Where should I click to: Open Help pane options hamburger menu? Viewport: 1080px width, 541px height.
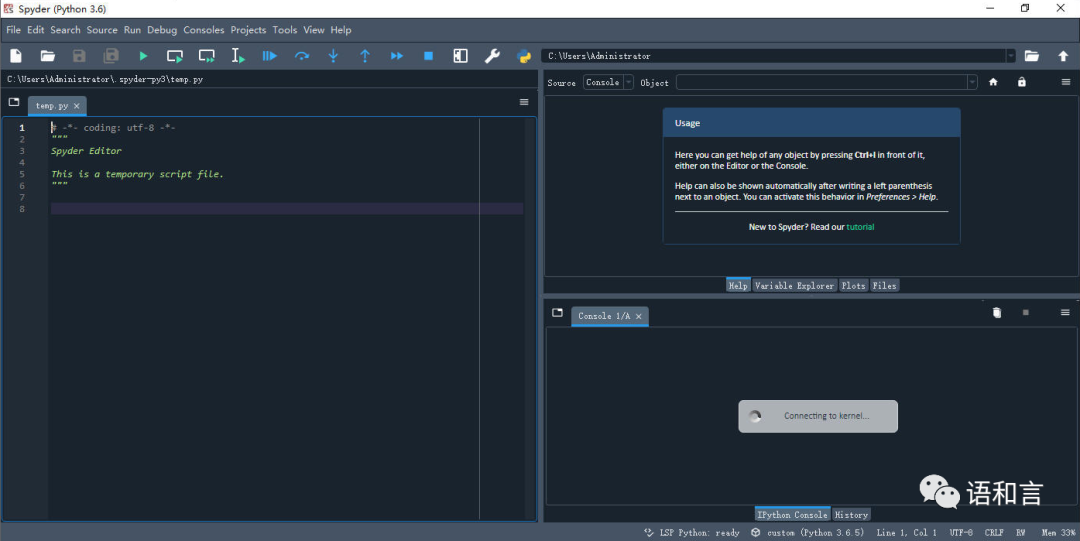pos(1066,82)
